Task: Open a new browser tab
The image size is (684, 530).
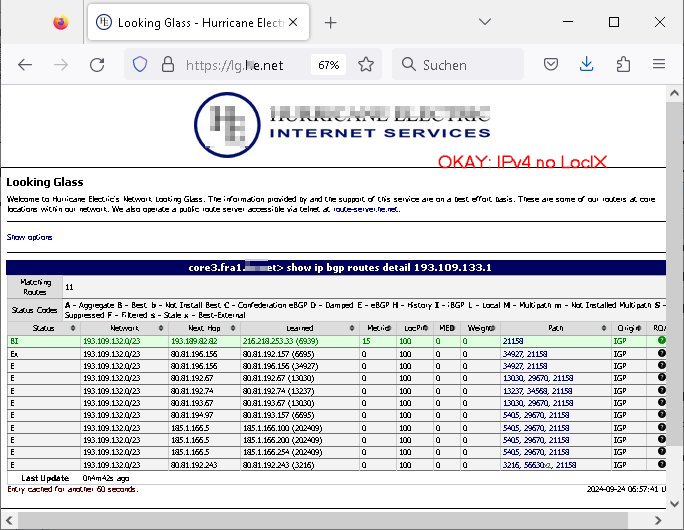Action: point(331,23)
